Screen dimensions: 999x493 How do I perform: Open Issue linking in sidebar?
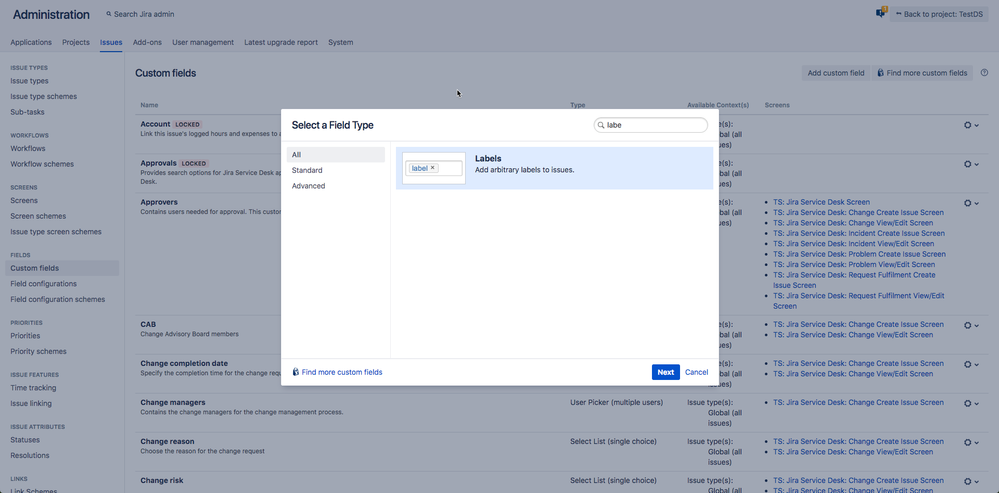tap(31, 403)
